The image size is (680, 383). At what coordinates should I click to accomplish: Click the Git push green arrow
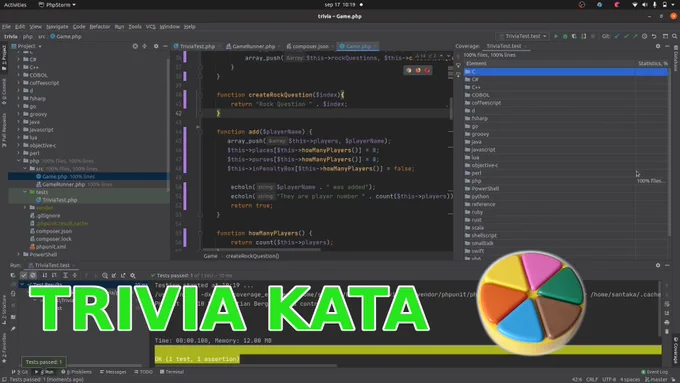coord(635,36)
